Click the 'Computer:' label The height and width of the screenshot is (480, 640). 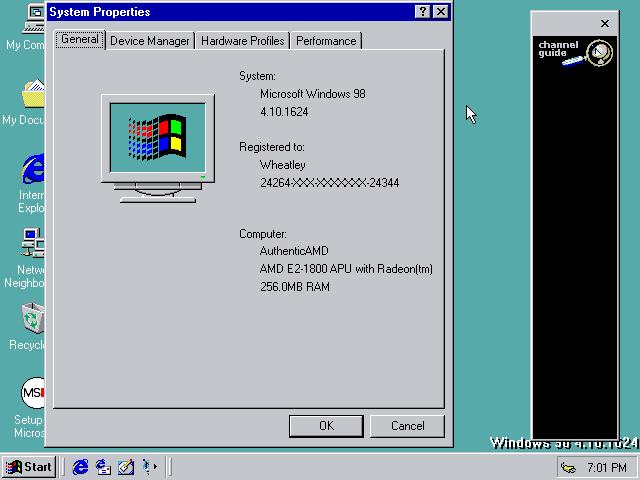(x=263, y=234)
